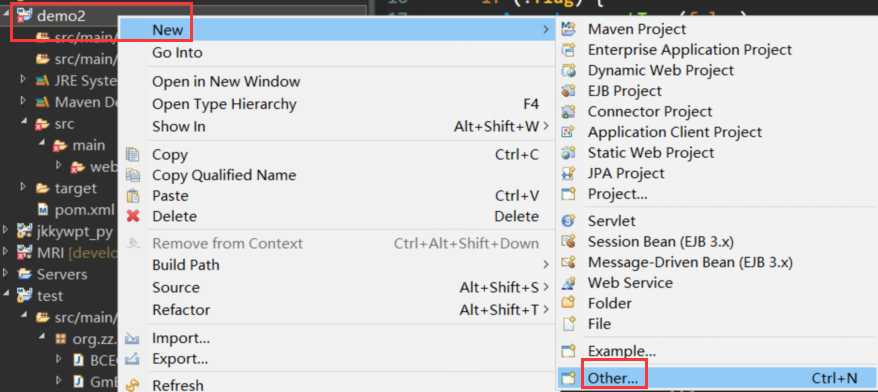Click the Session Bean icon

(x=568, y=242)
